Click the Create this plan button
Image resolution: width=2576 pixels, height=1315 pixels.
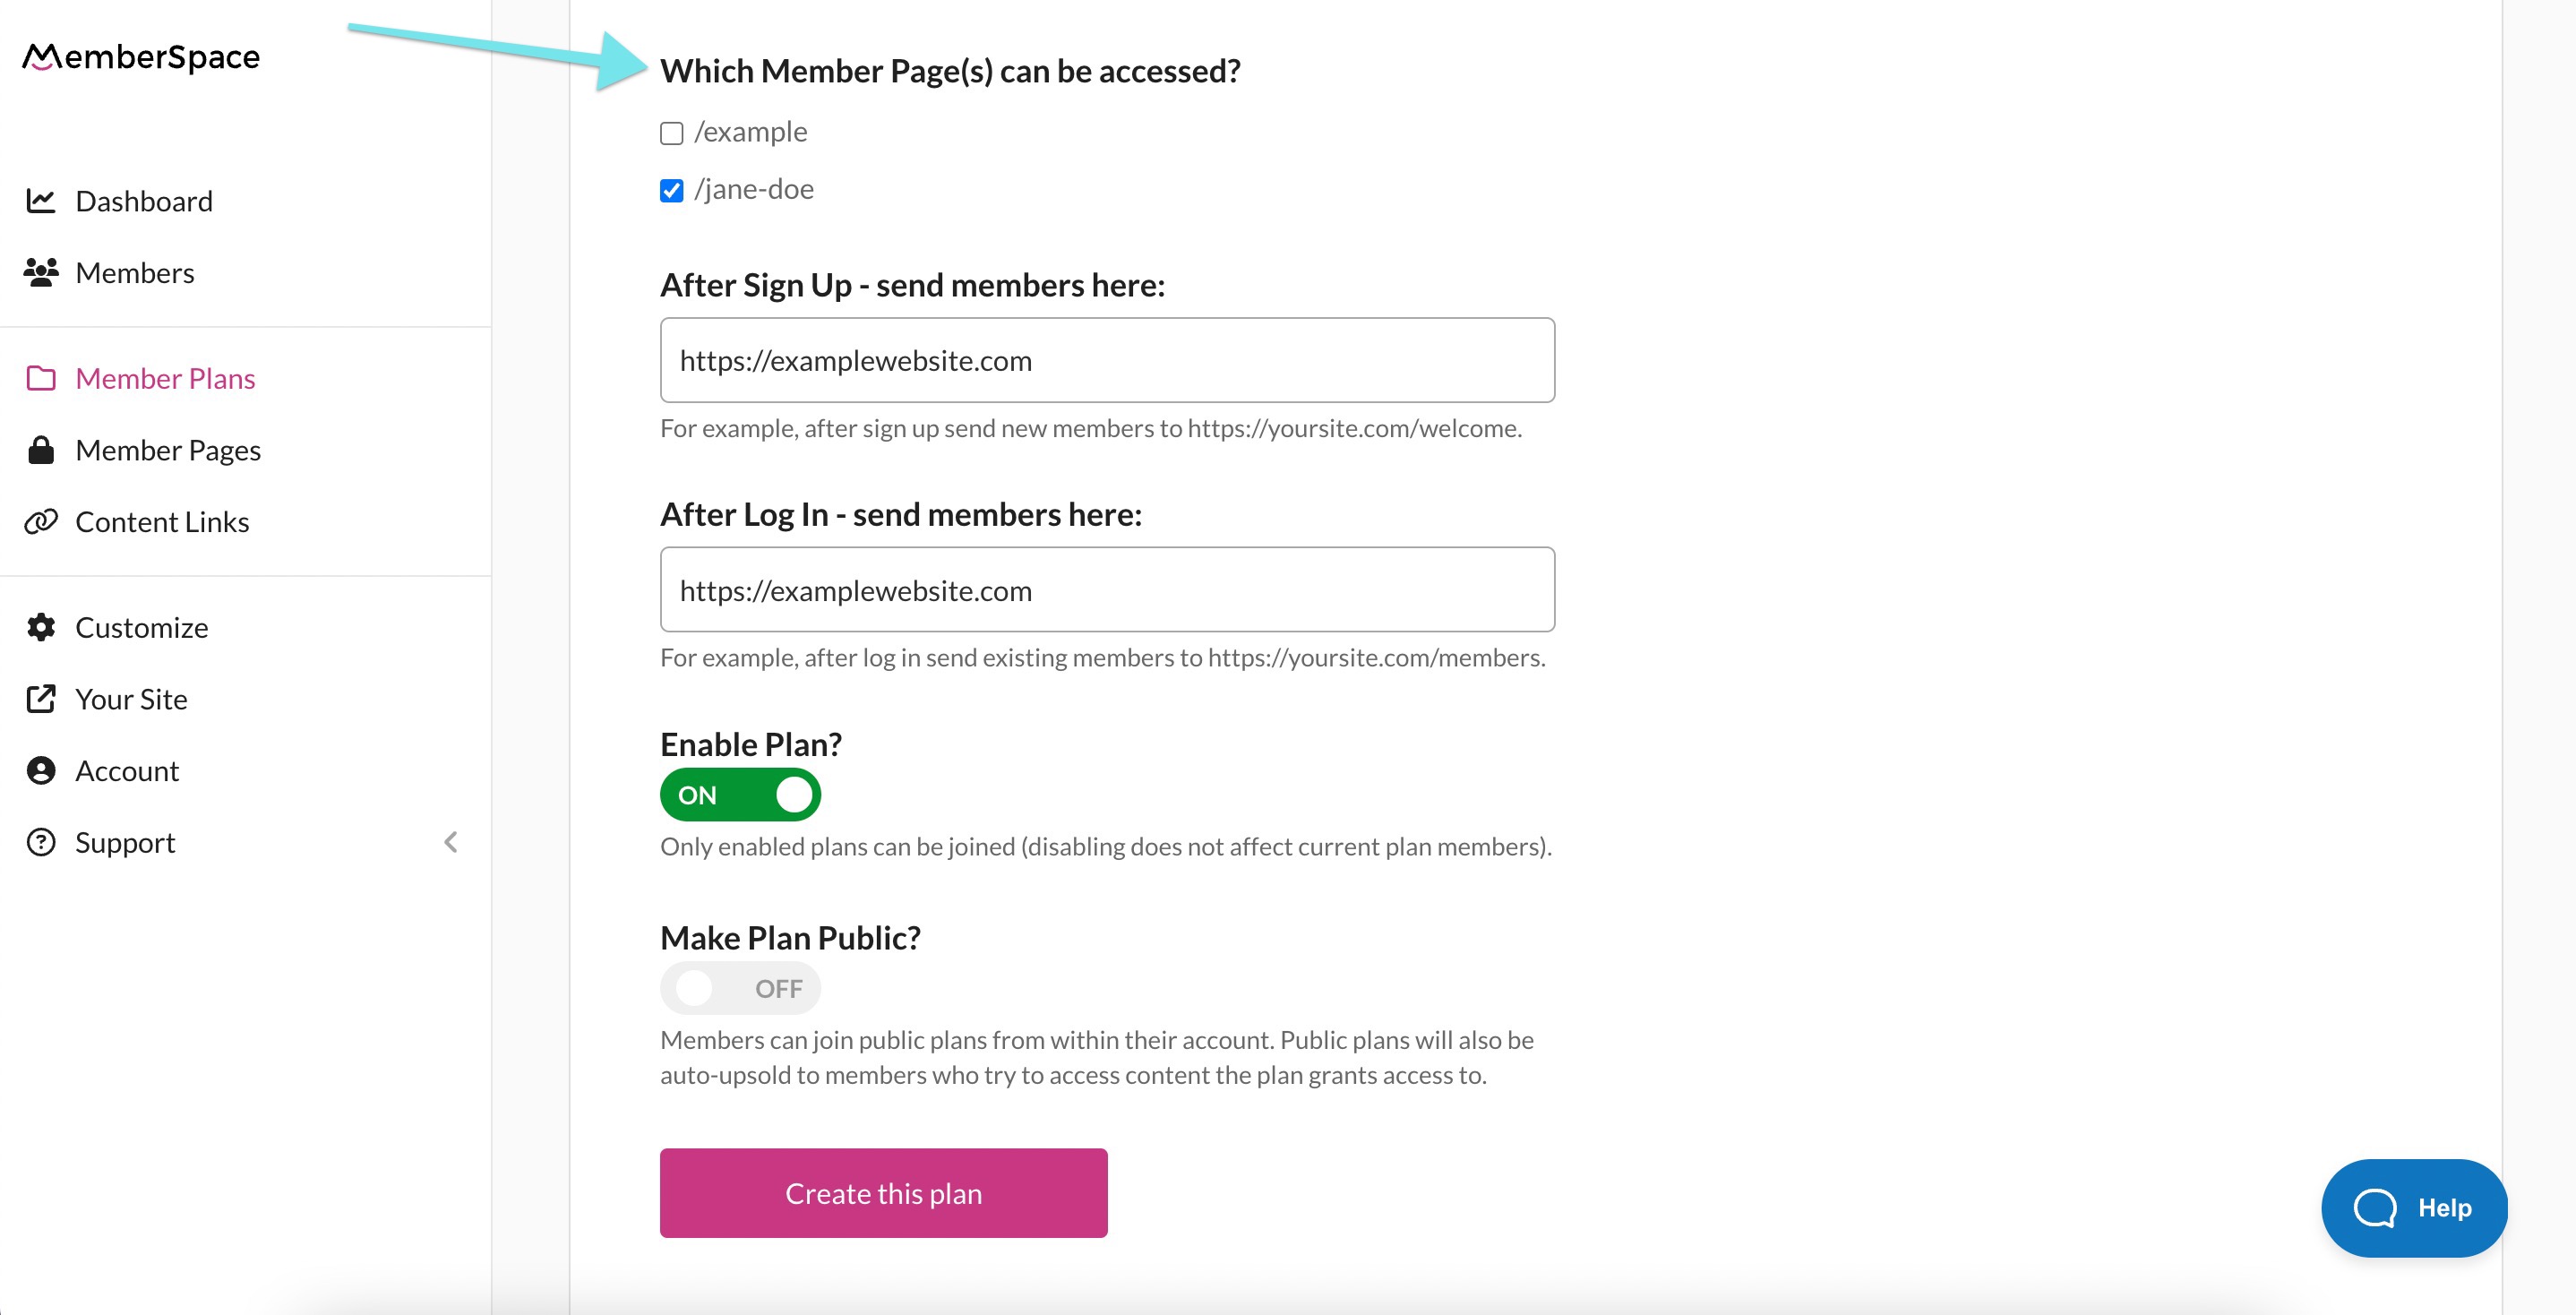tap(883, 1192)
